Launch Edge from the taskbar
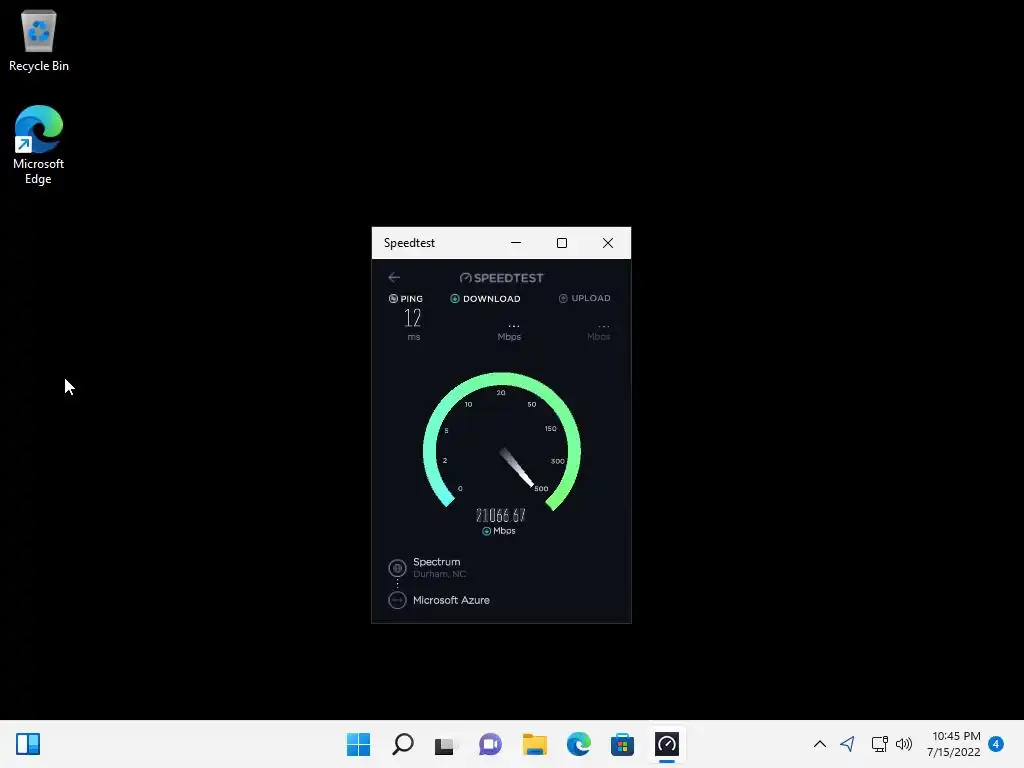 (x=579, y=744)
